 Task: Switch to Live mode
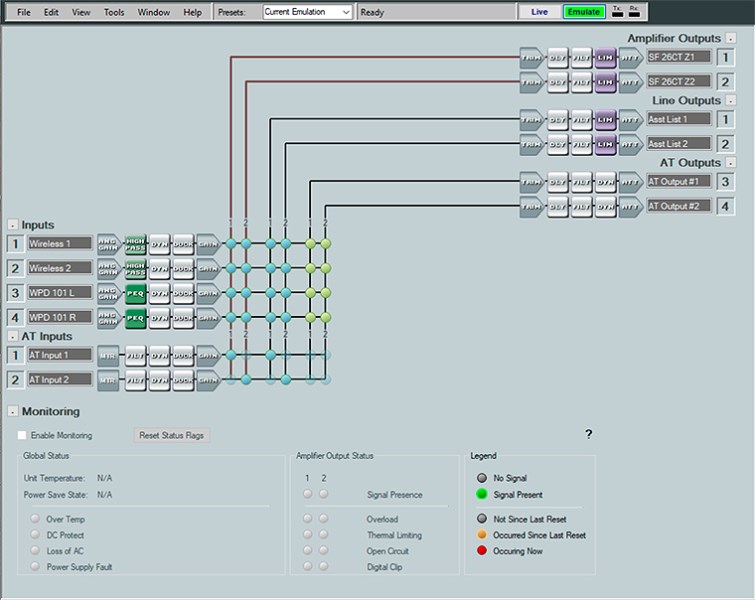point(539,12)
